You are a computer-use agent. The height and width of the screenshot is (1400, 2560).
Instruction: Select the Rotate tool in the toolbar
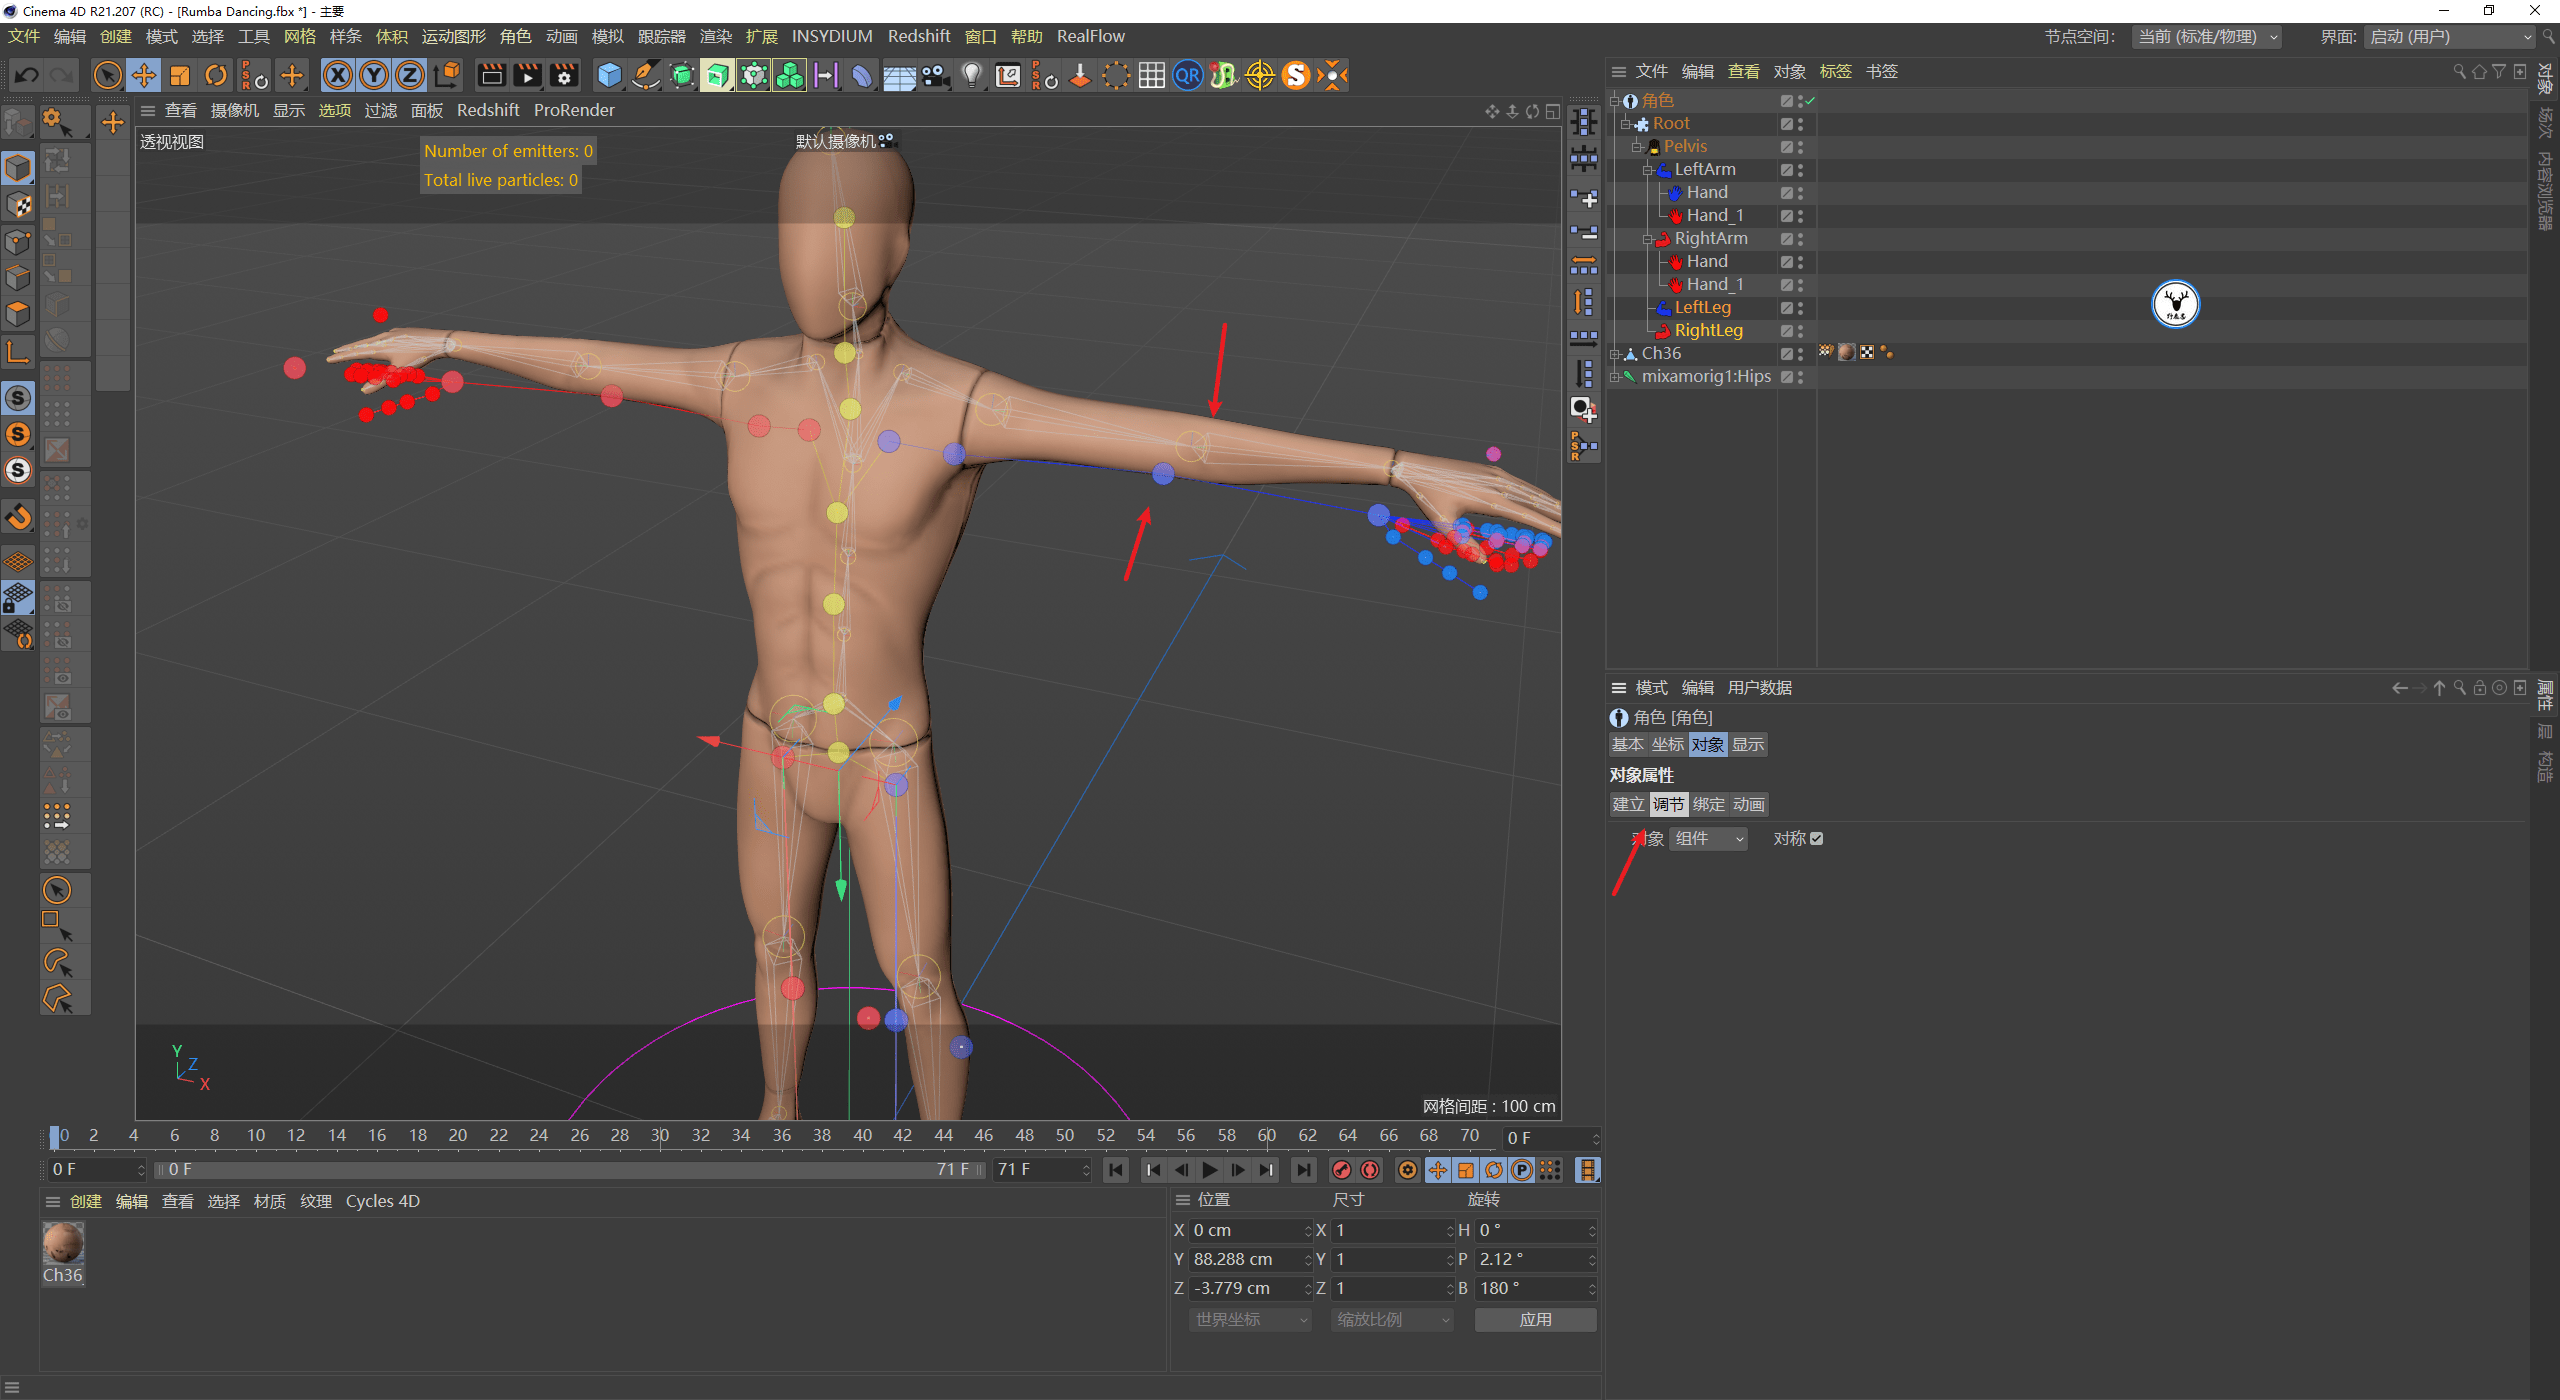(216, 75)
